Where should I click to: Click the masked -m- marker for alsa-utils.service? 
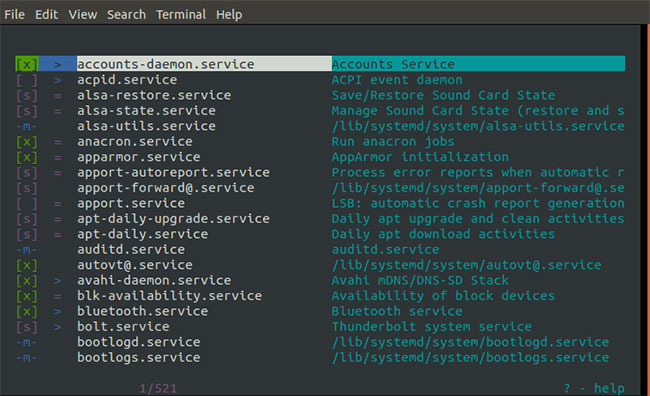pos(27,126)
